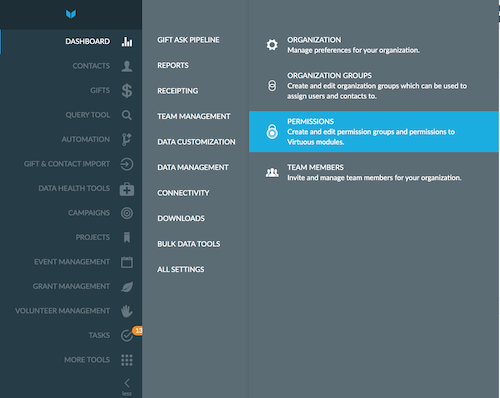This screenshot has width=500, height=398.
Task: Open the All Settings menu item
Action: coord(181,269)
